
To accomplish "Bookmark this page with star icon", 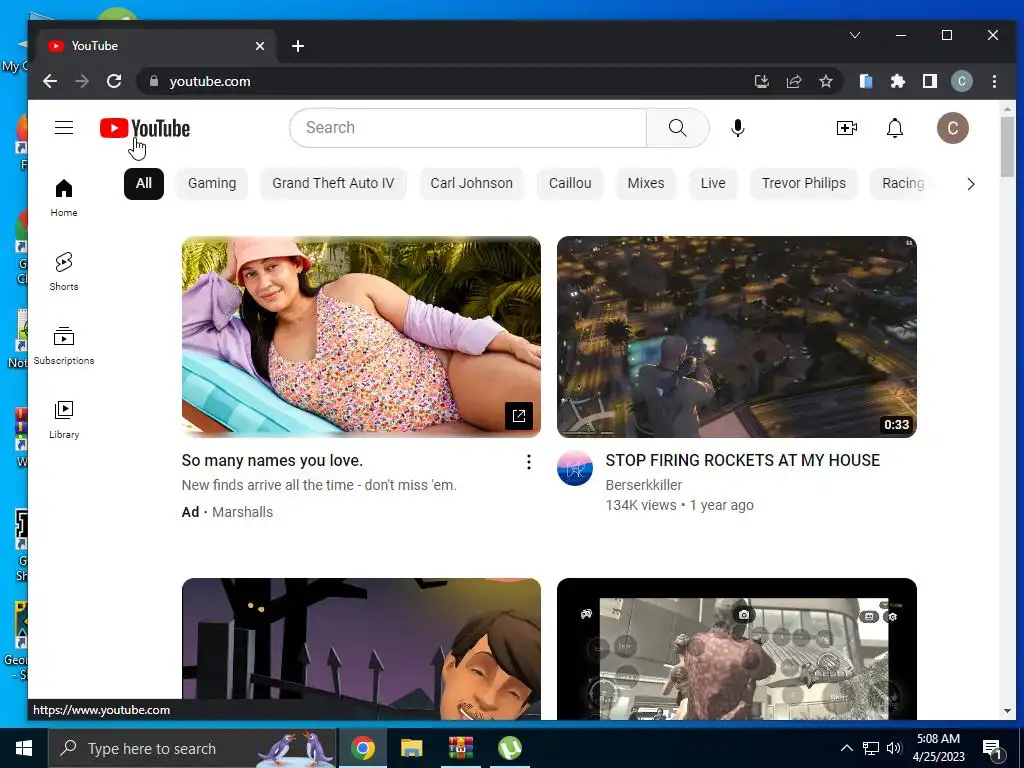I will coord(826,81).
